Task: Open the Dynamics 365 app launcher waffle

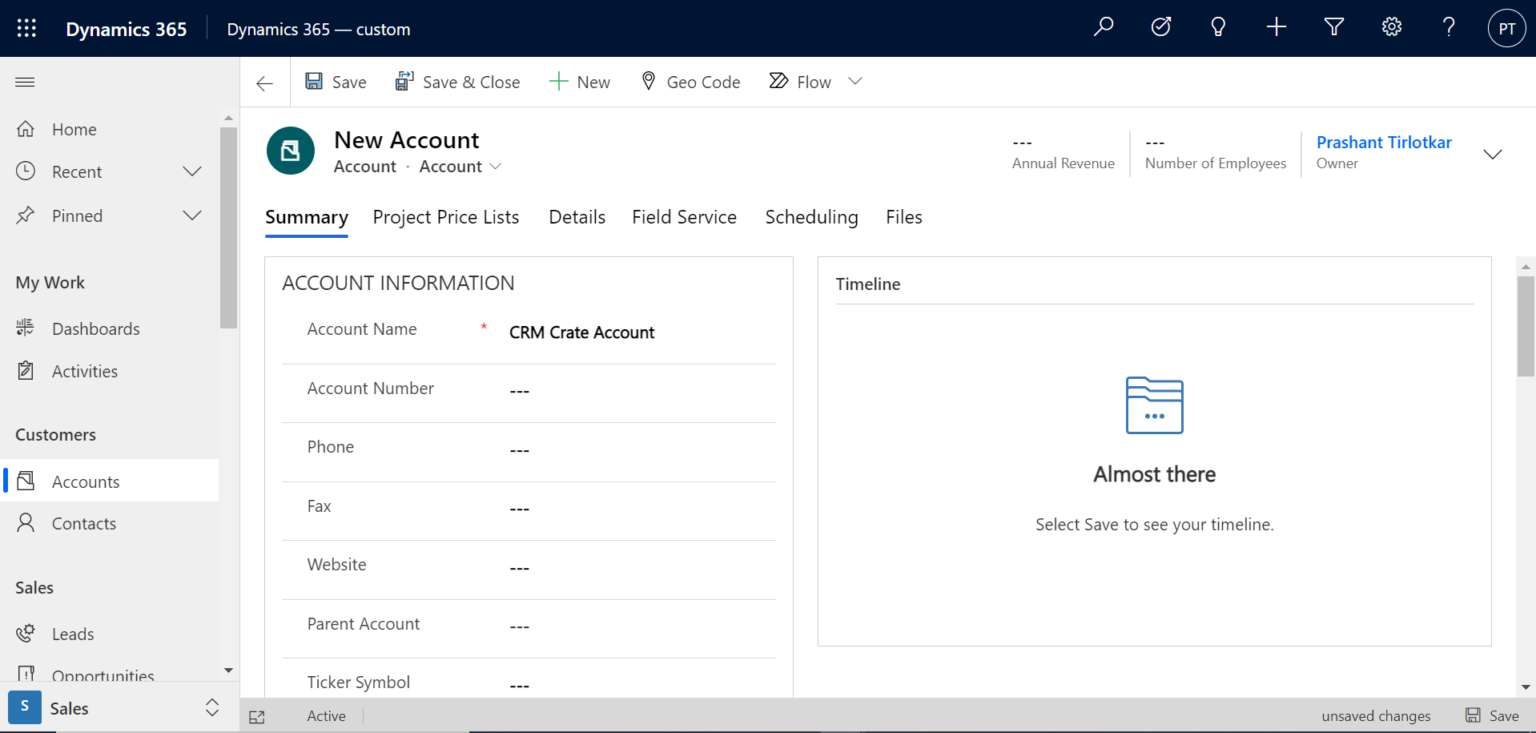Action: (x=26, y=28)
